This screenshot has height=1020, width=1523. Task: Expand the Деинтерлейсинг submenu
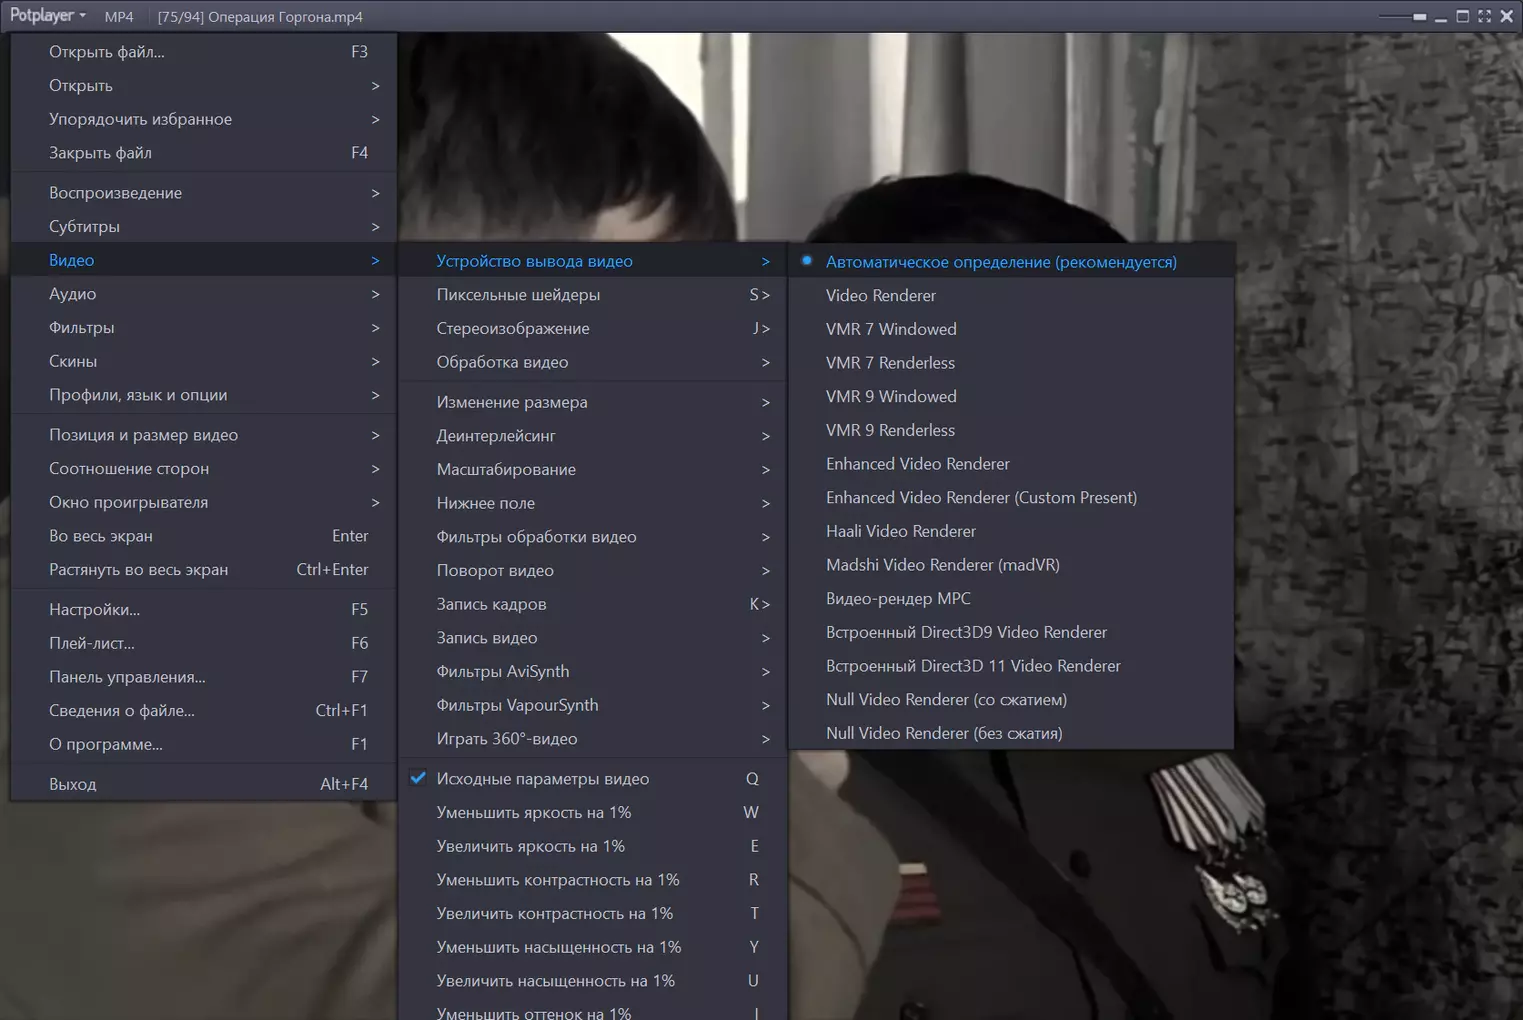pyautogui.click(x=496, y=436)
